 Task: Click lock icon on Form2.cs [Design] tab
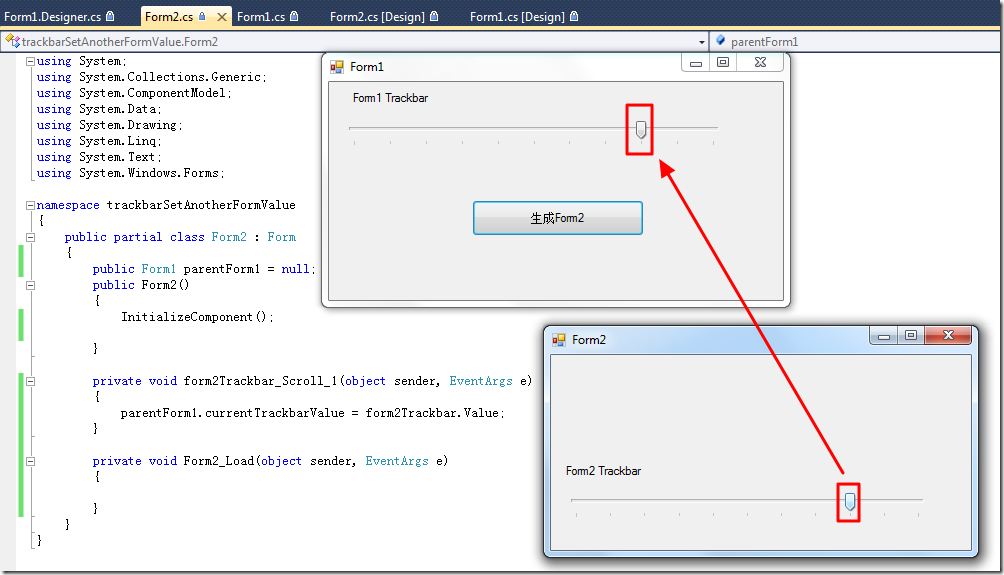coord(434,16)
